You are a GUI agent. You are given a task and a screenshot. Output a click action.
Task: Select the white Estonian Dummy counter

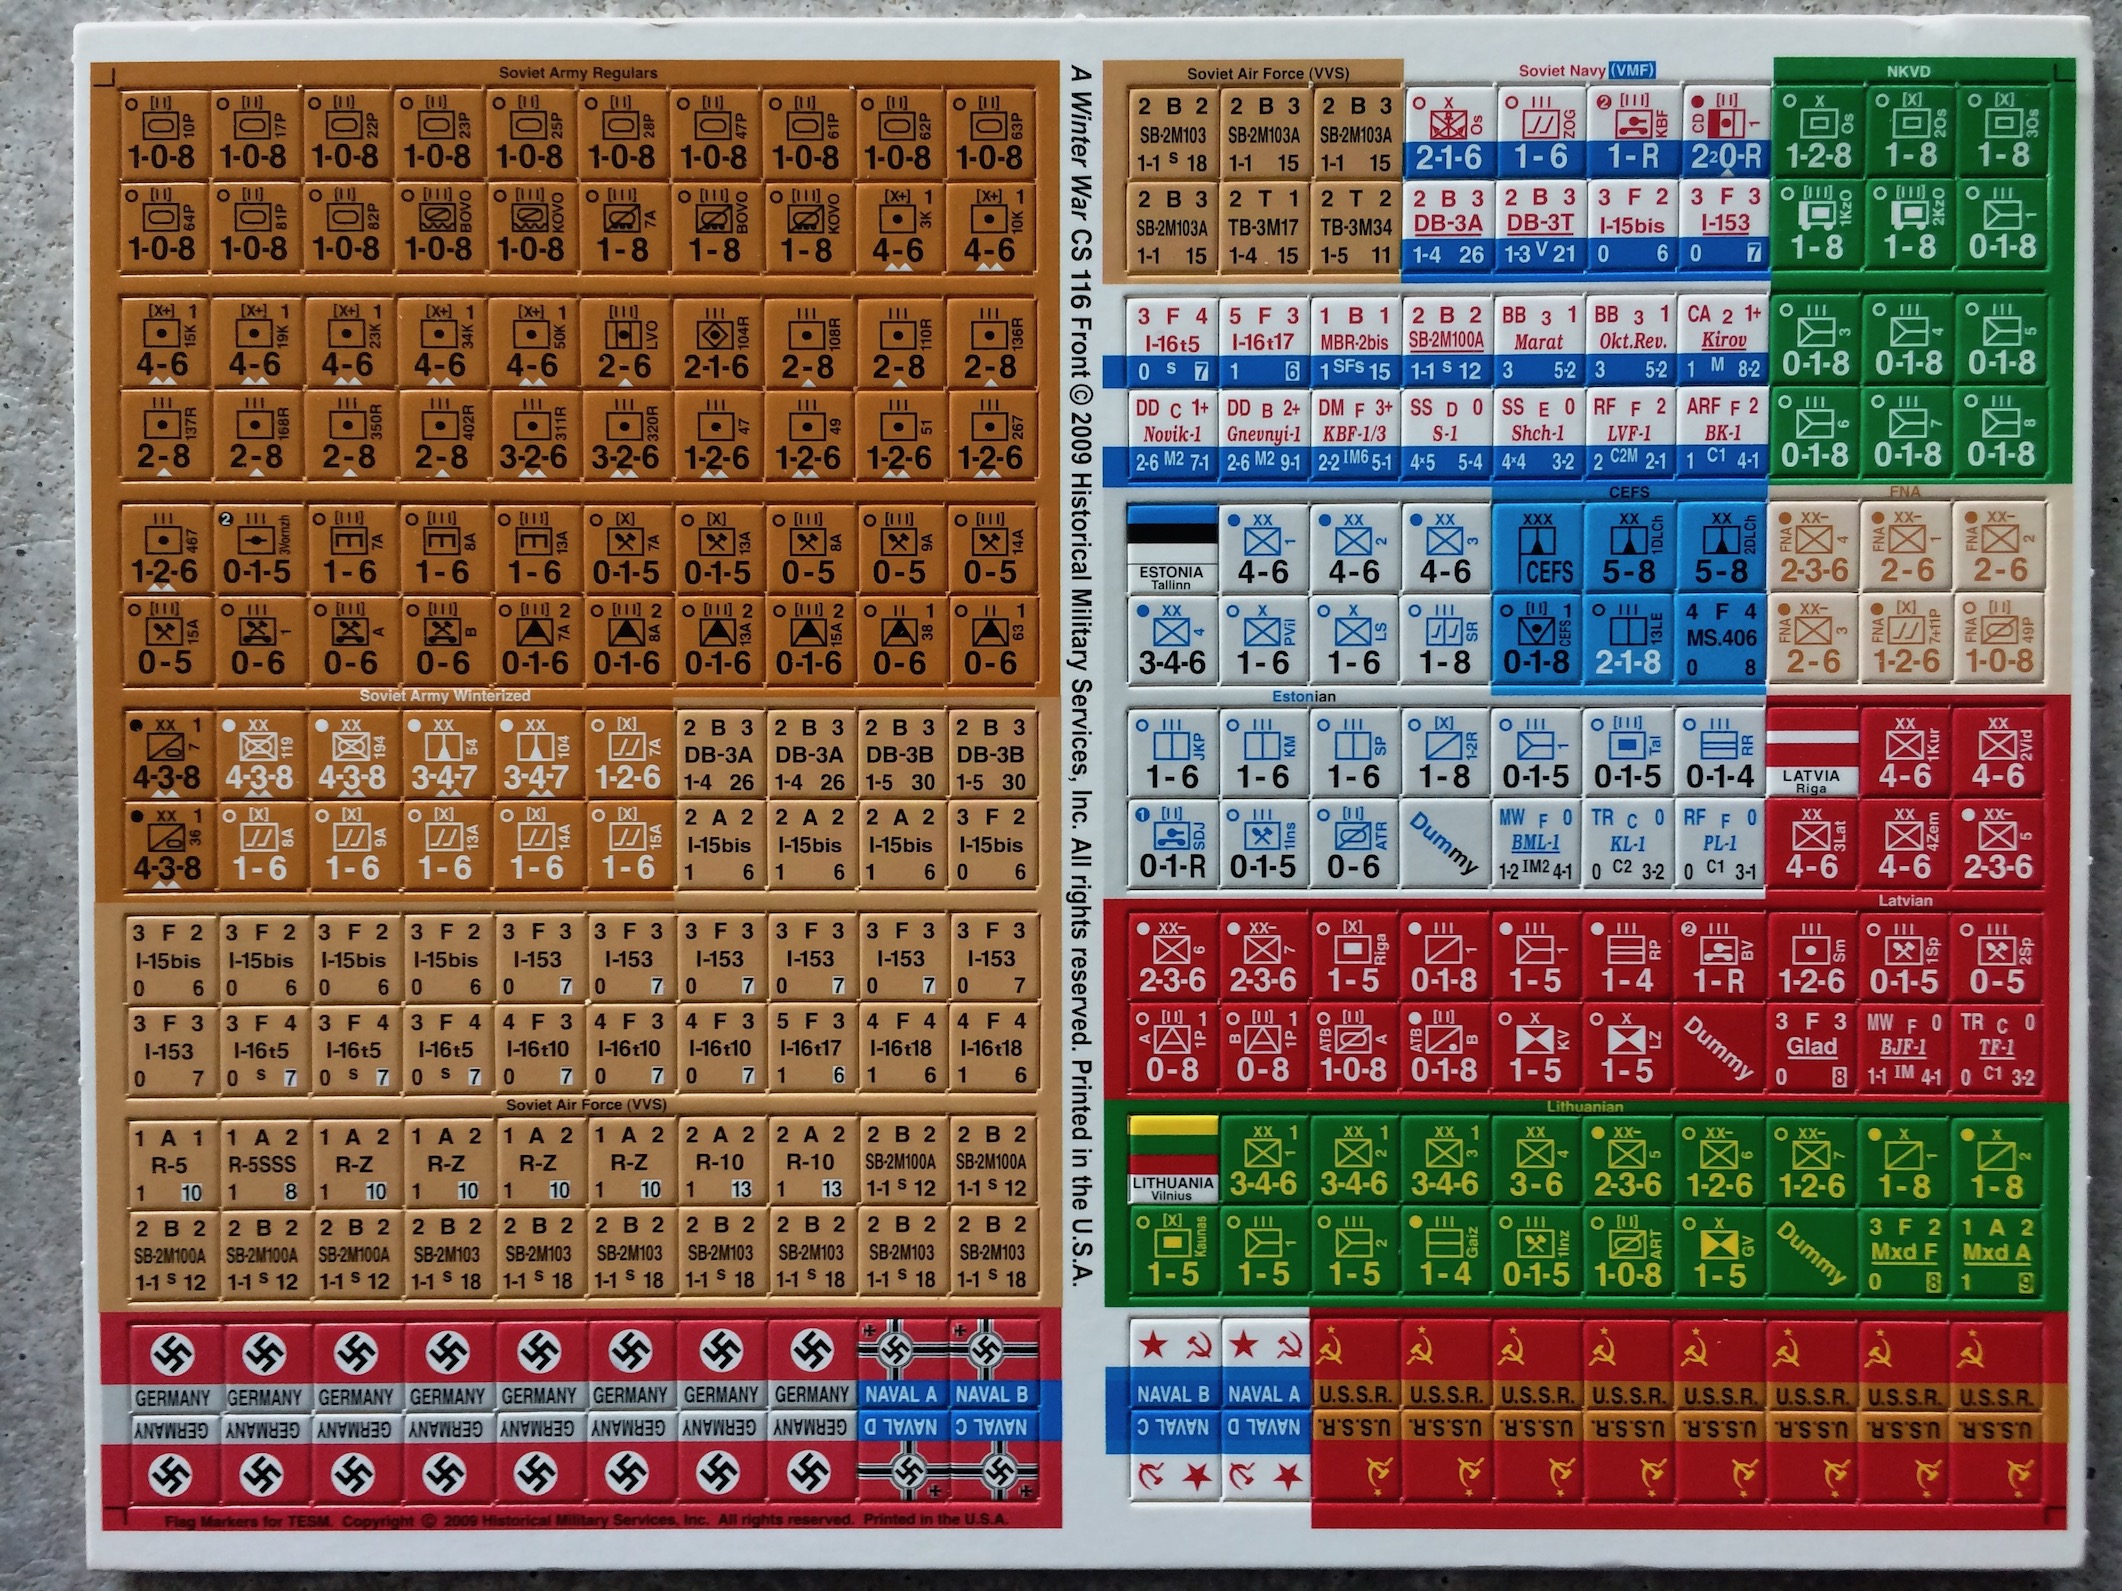(x=1445, y=845)
